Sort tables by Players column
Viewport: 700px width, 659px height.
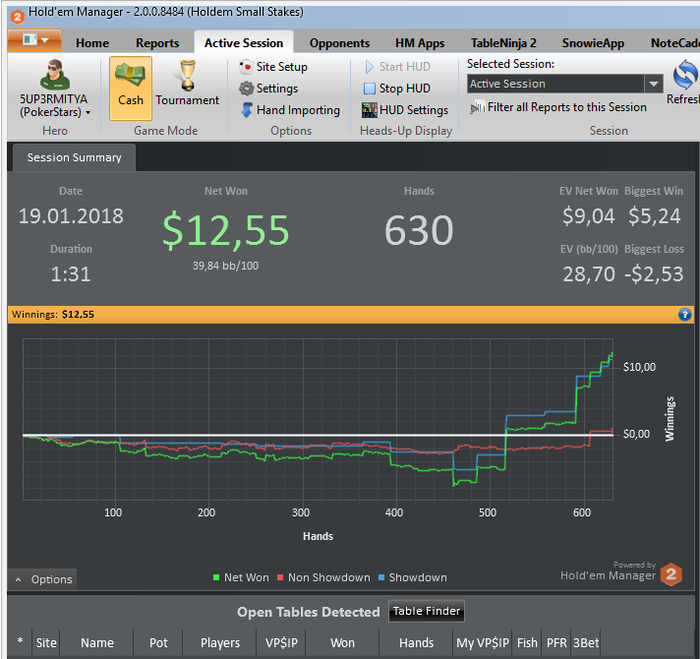coord(220,643)
